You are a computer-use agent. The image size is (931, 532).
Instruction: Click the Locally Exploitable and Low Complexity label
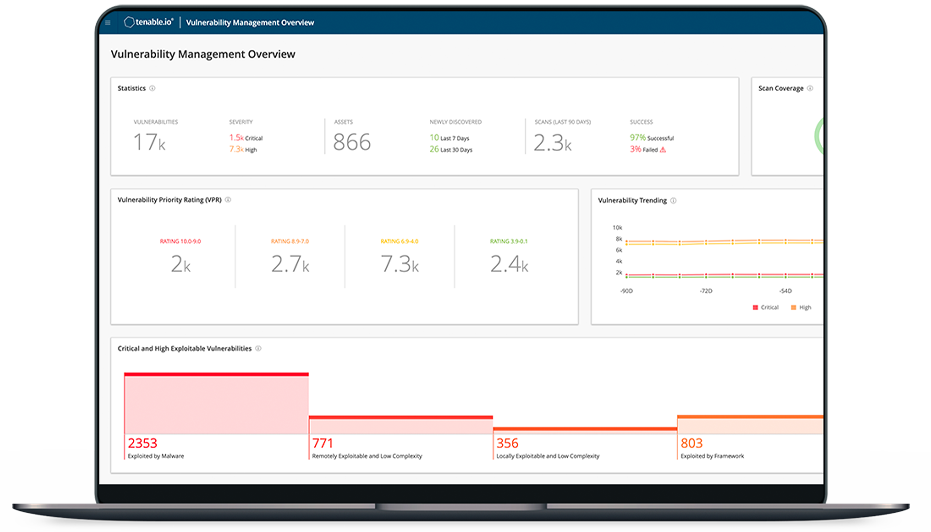[x=548, y=456]
